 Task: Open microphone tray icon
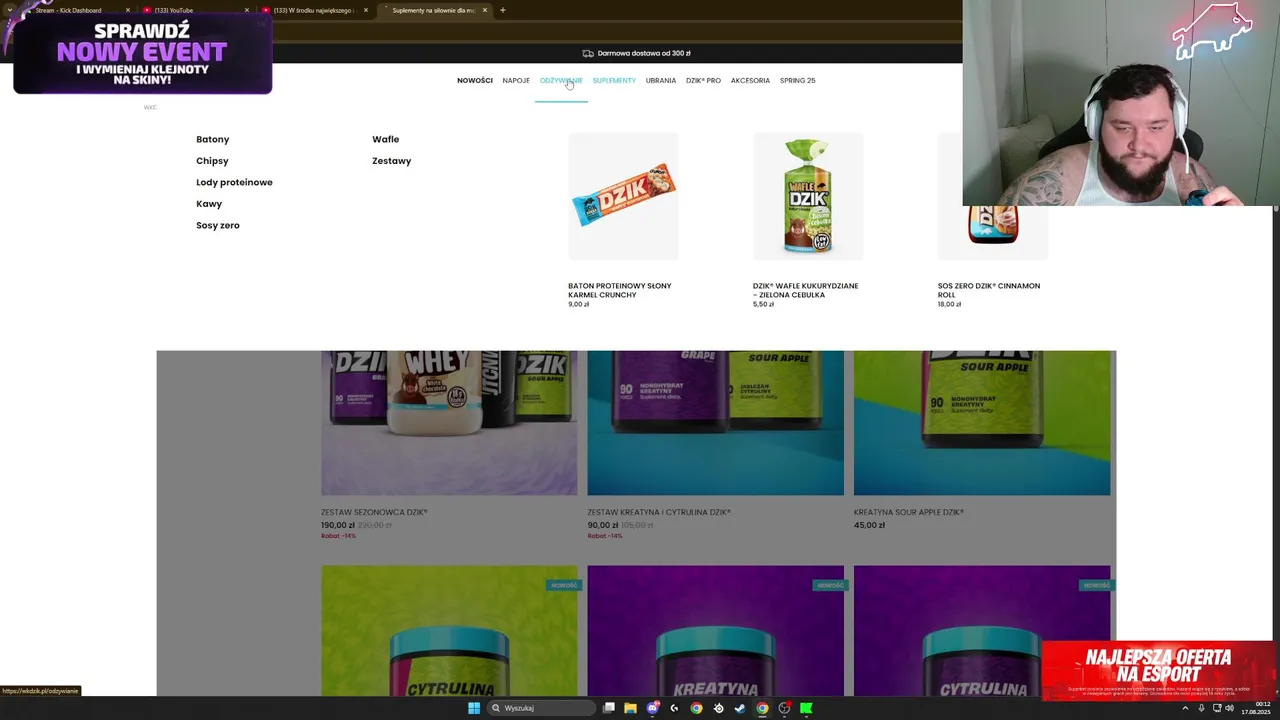(1201, 708)
